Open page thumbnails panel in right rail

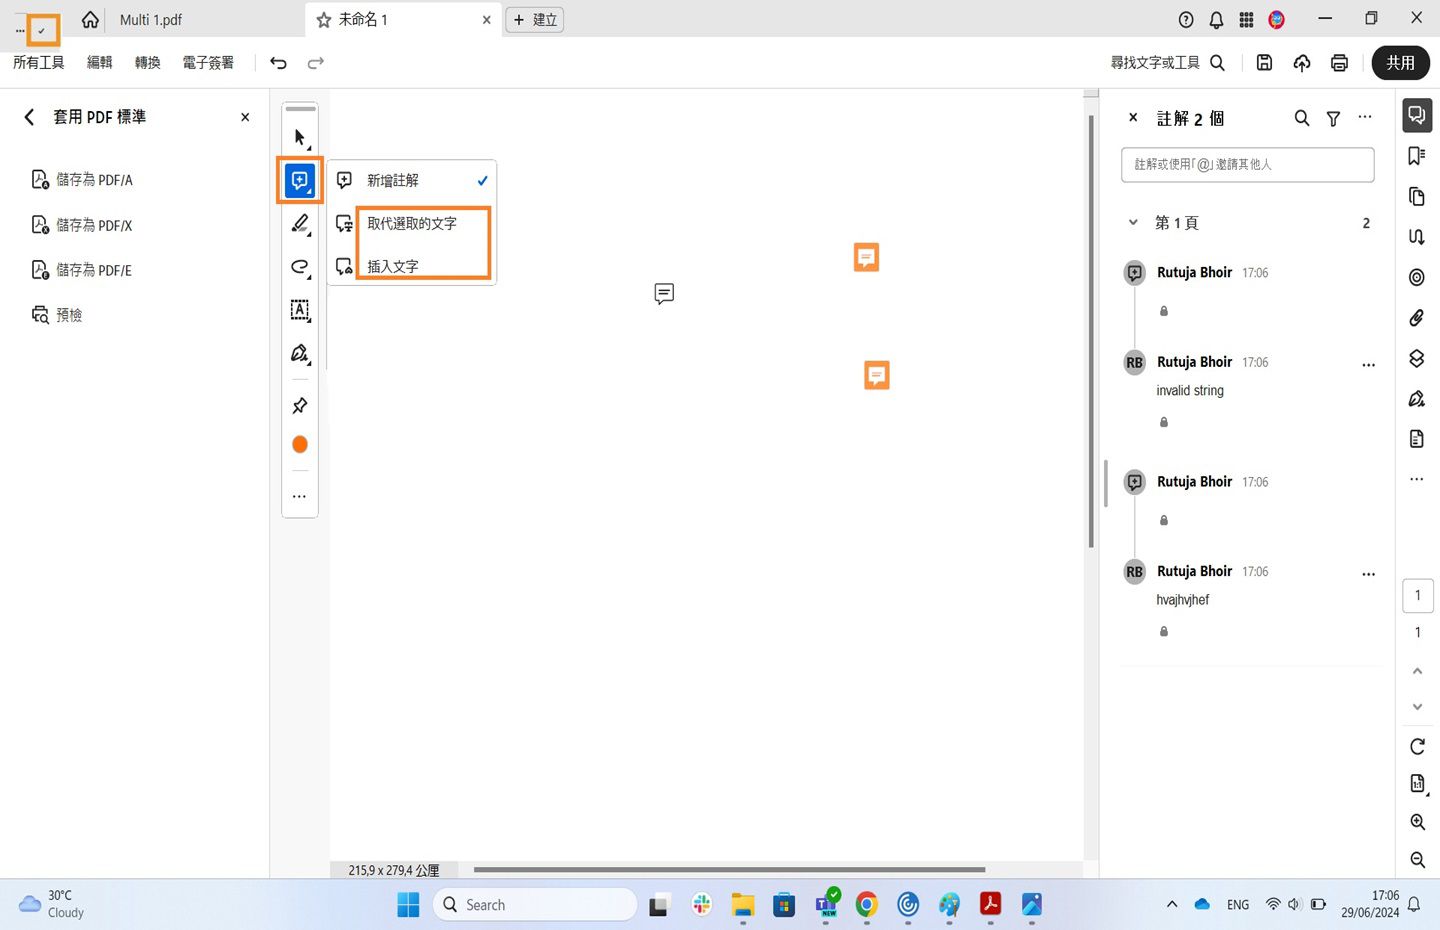point(1417,196)
